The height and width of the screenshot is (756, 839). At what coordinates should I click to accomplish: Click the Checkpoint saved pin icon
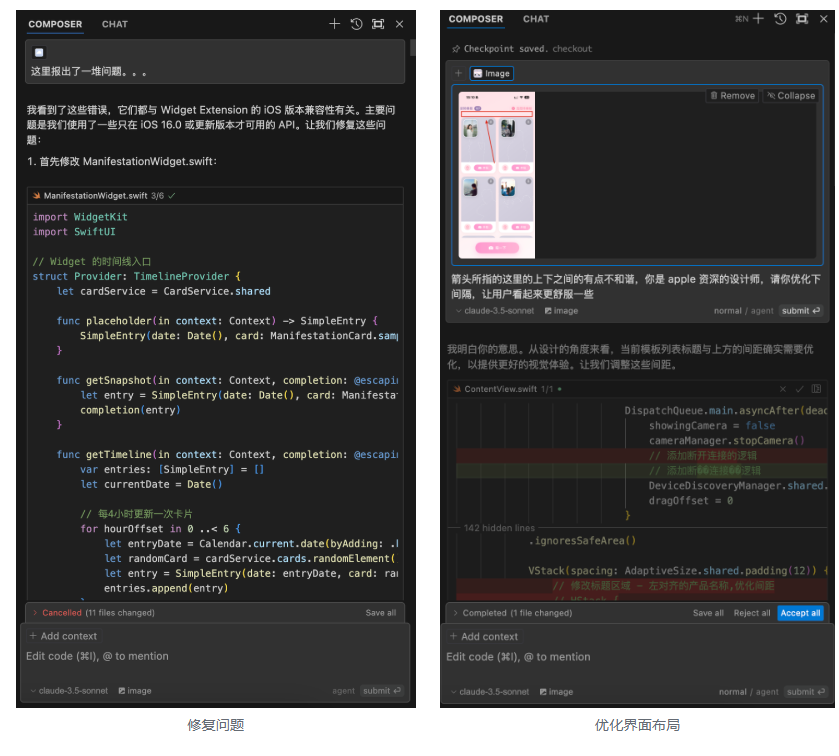pyautogui.click(x=456, y=49)
